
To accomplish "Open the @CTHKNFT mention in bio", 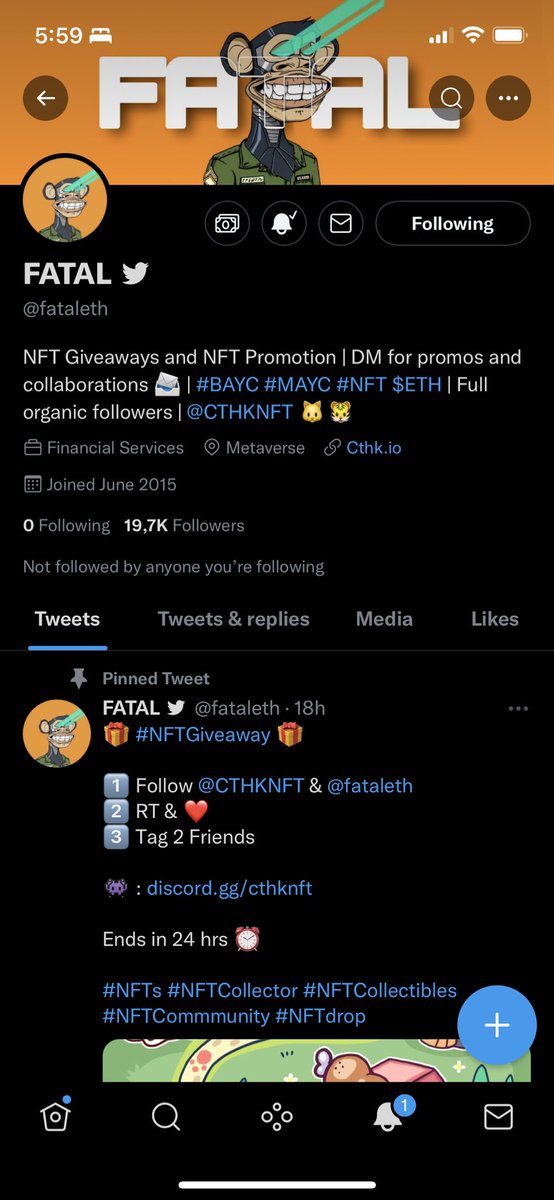I will coord(239,412).
